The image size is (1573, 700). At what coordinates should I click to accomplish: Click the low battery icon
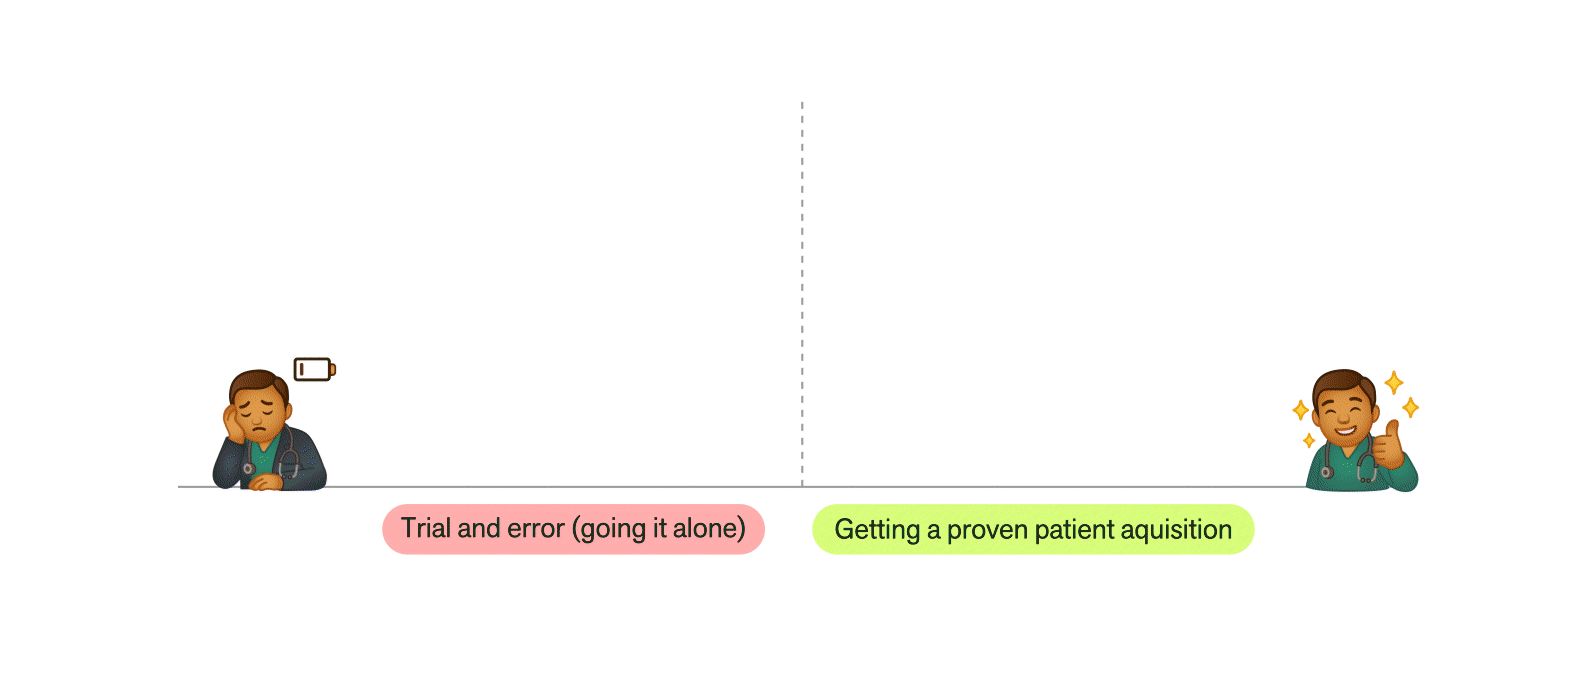314,370
